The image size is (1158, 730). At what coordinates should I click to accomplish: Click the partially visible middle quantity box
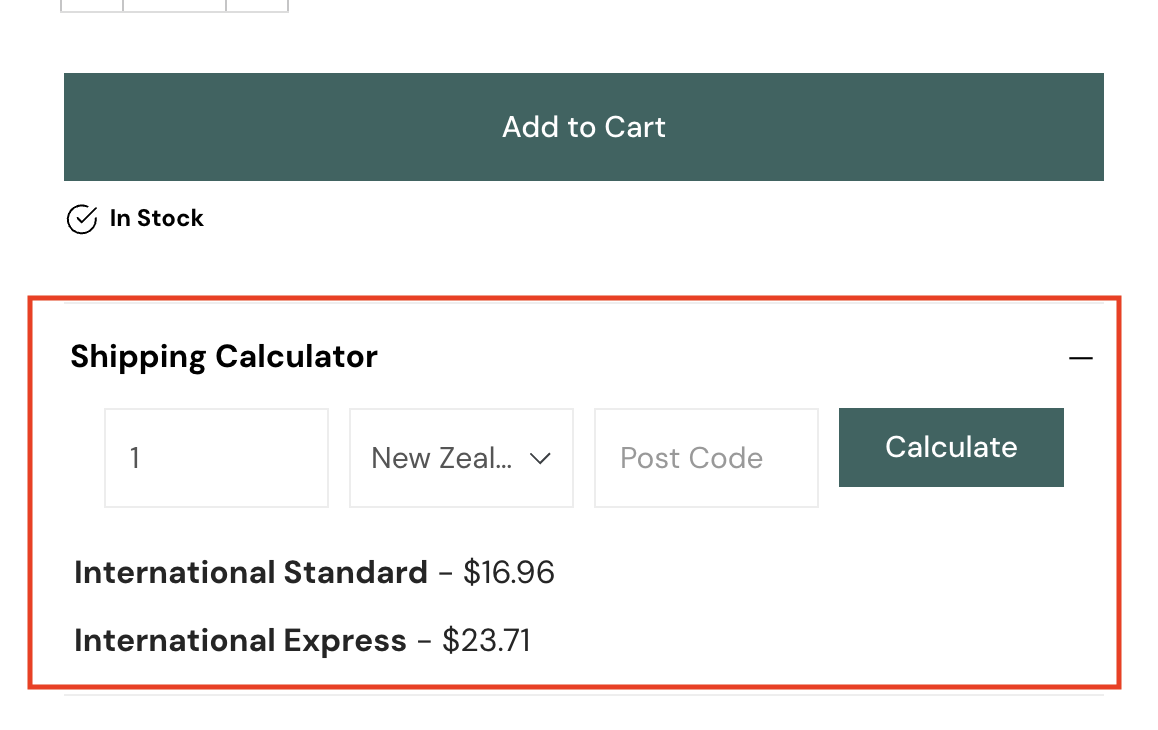coord(174,6)
